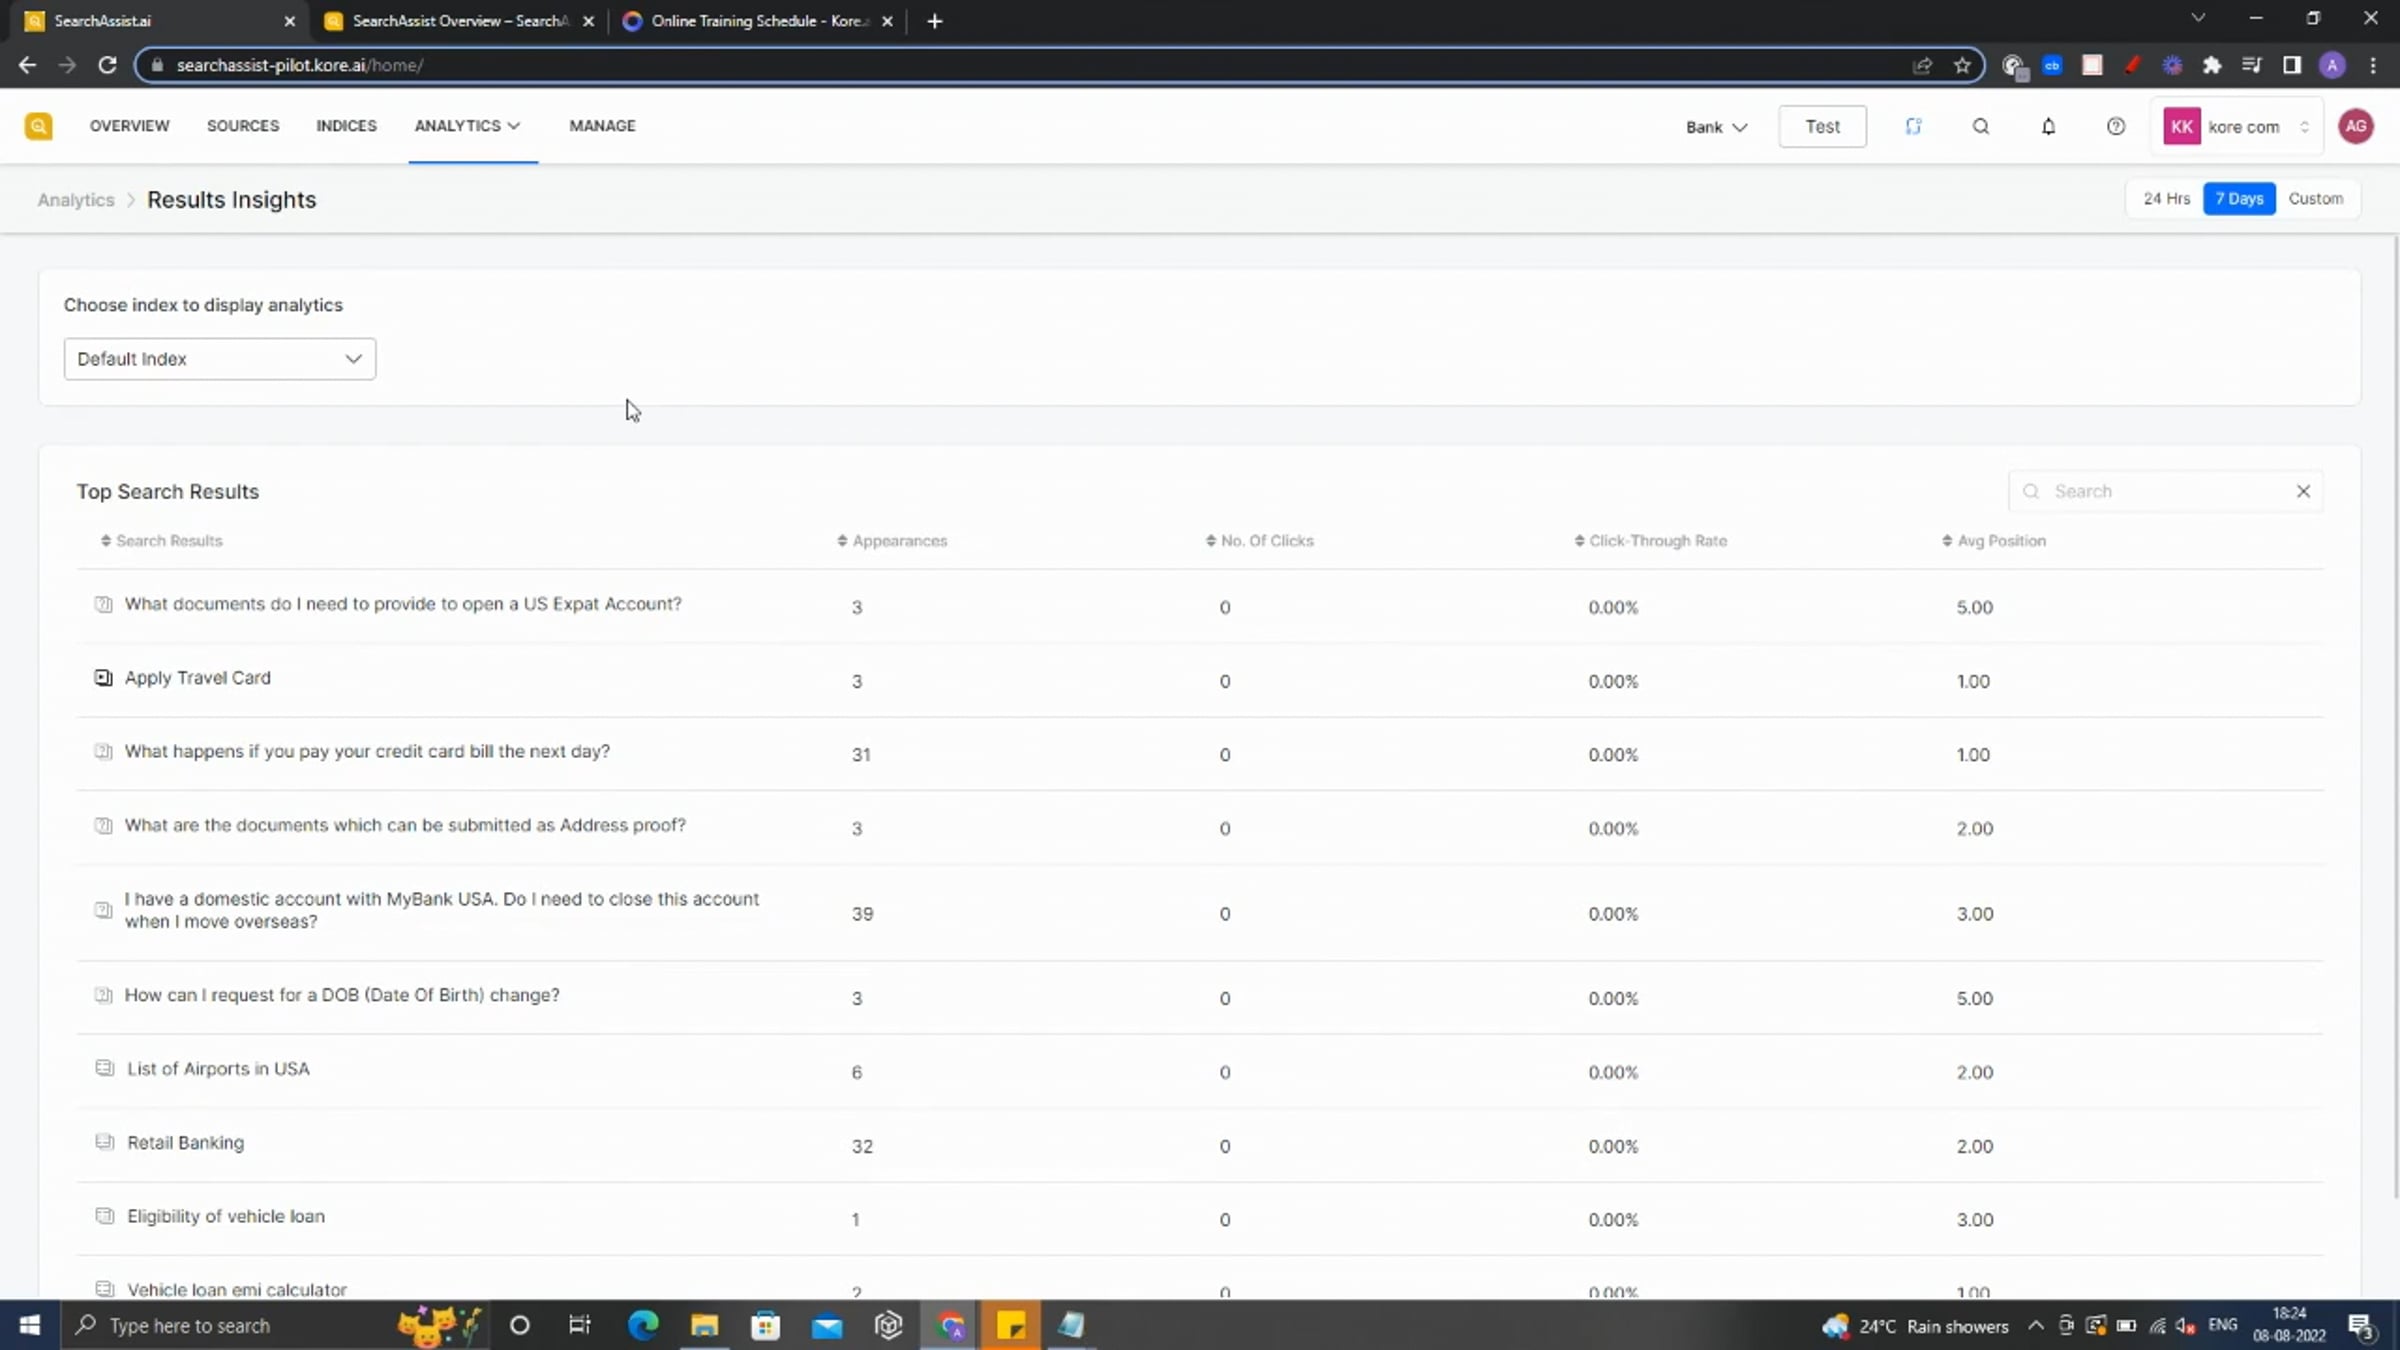Click the help question mark icon

tap(2115, 127)
